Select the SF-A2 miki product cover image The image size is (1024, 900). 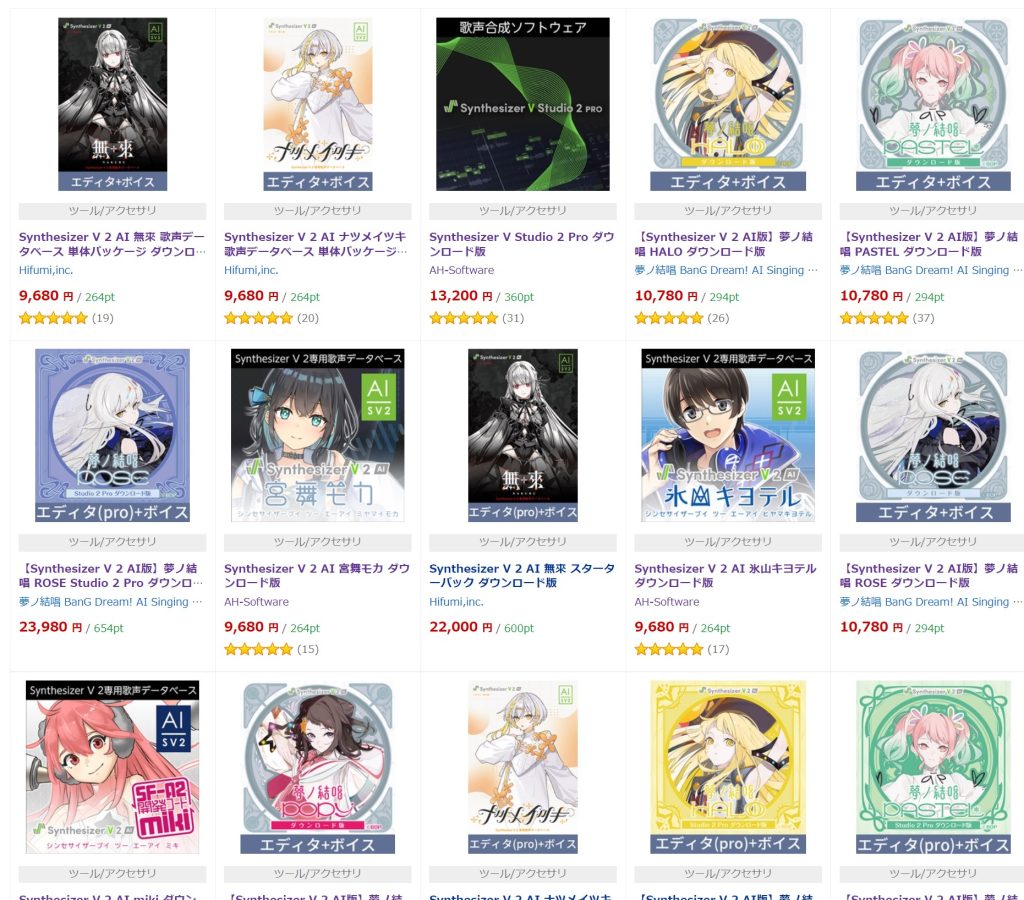[112, 767]
